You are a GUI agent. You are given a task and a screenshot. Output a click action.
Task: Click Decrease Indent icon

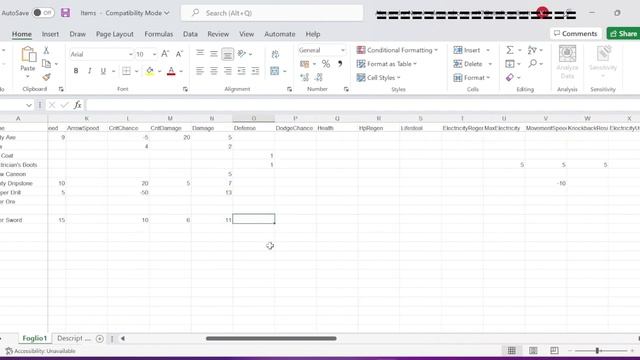[242, 71]
